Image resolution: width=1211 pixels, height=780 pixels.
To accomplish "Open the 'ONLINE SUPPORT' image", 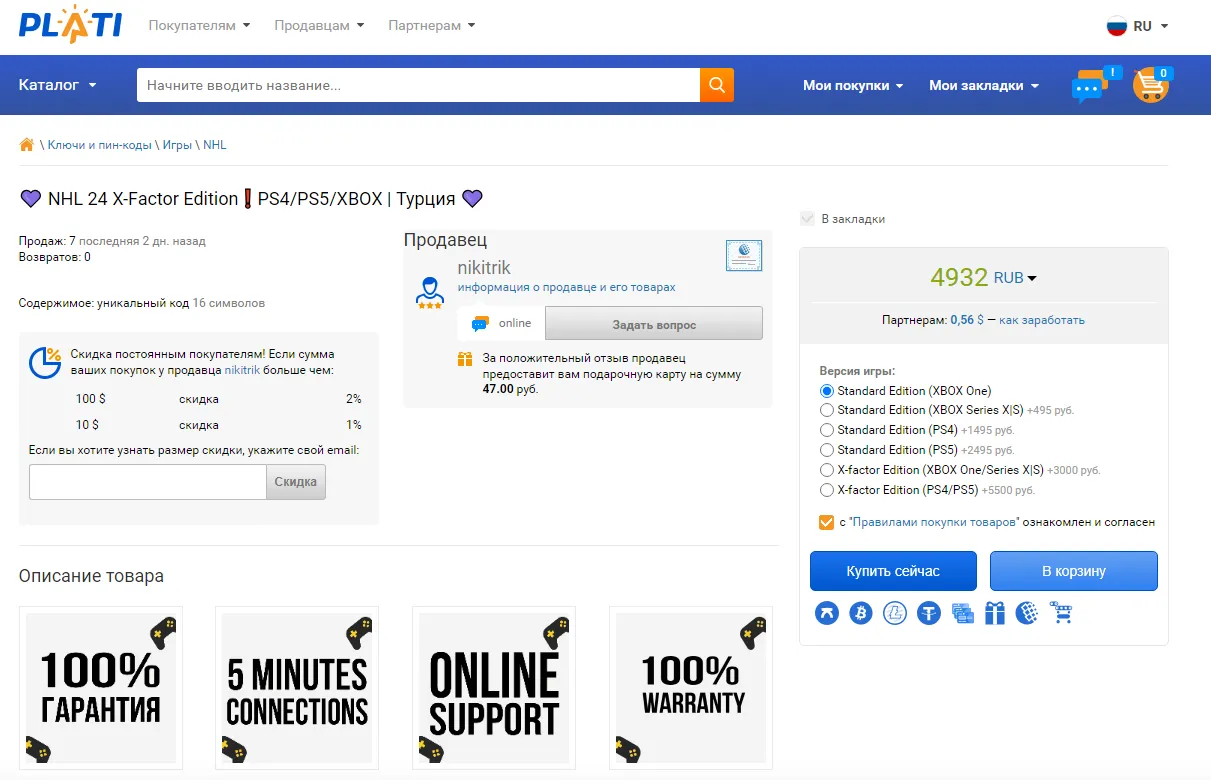I will coord(494,688).
